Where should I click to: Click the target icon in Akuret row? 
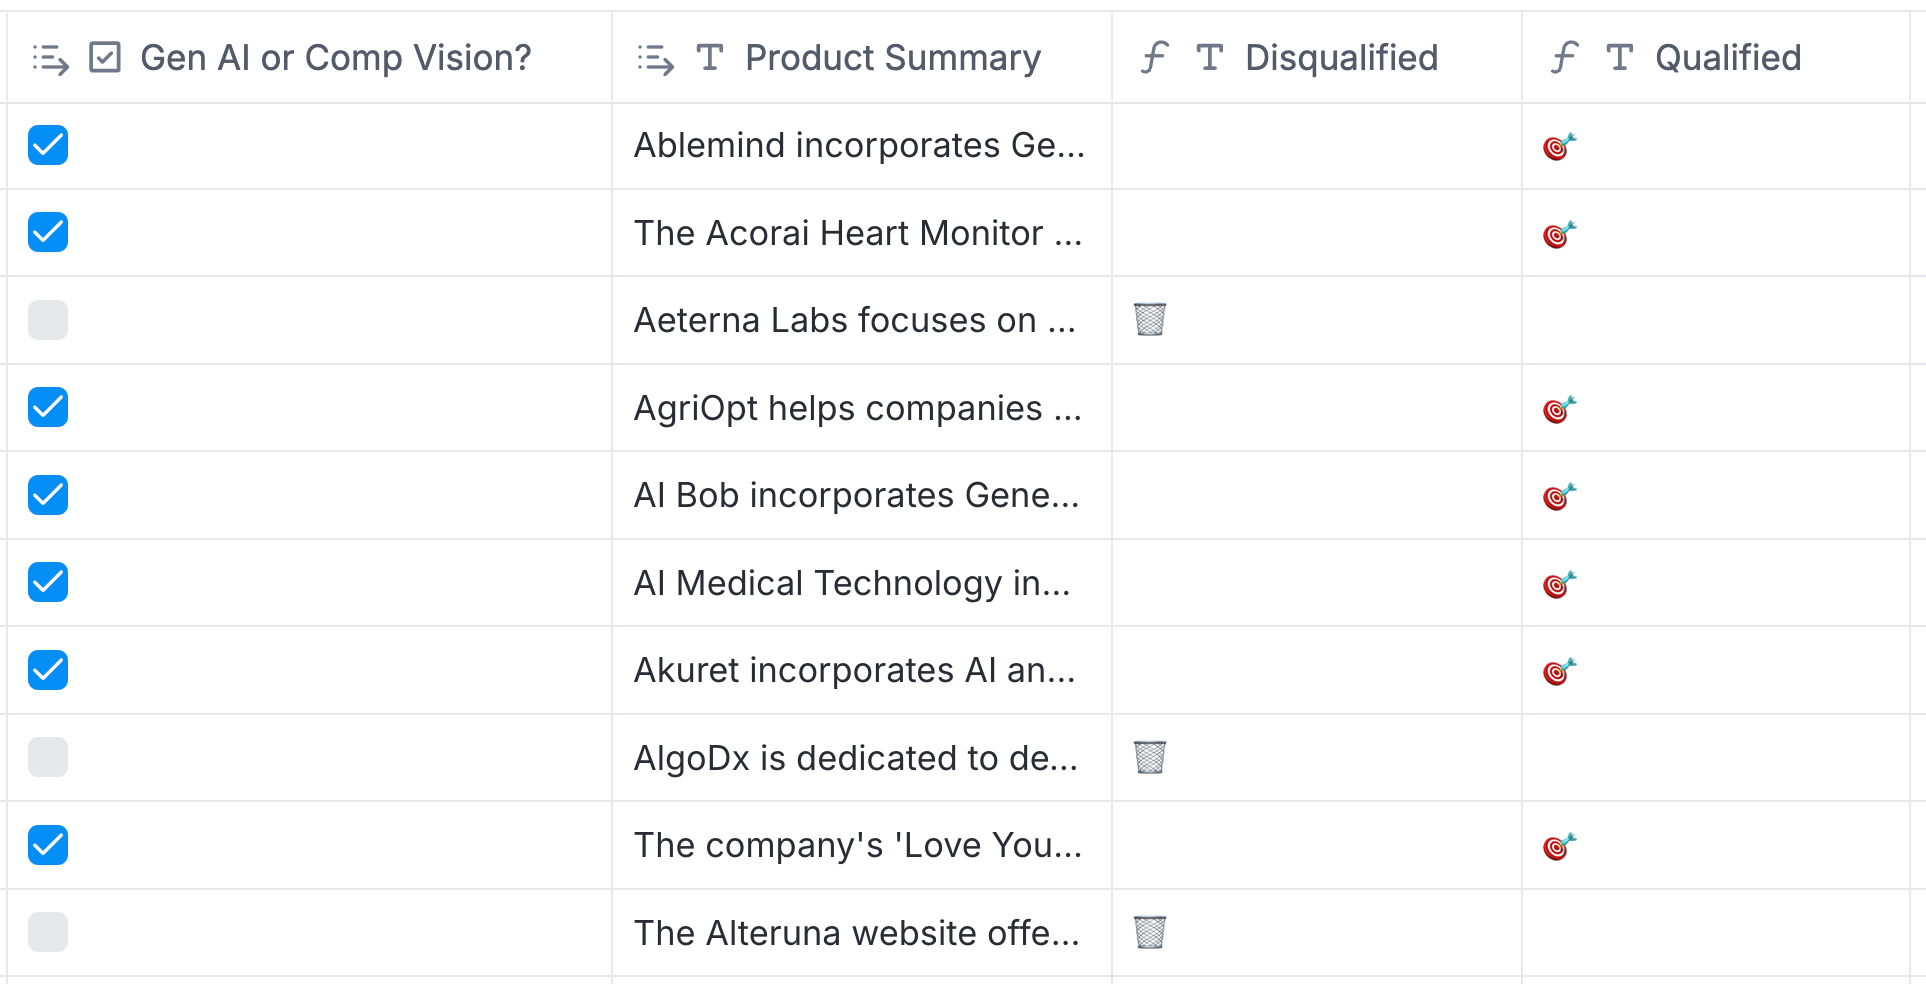(x=1558, y=671)
